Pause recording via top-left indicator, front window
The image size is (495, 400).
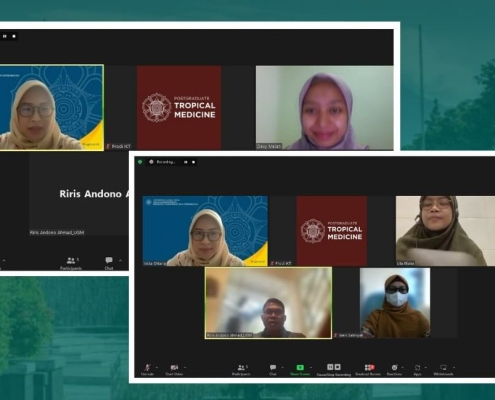(186, 162)
